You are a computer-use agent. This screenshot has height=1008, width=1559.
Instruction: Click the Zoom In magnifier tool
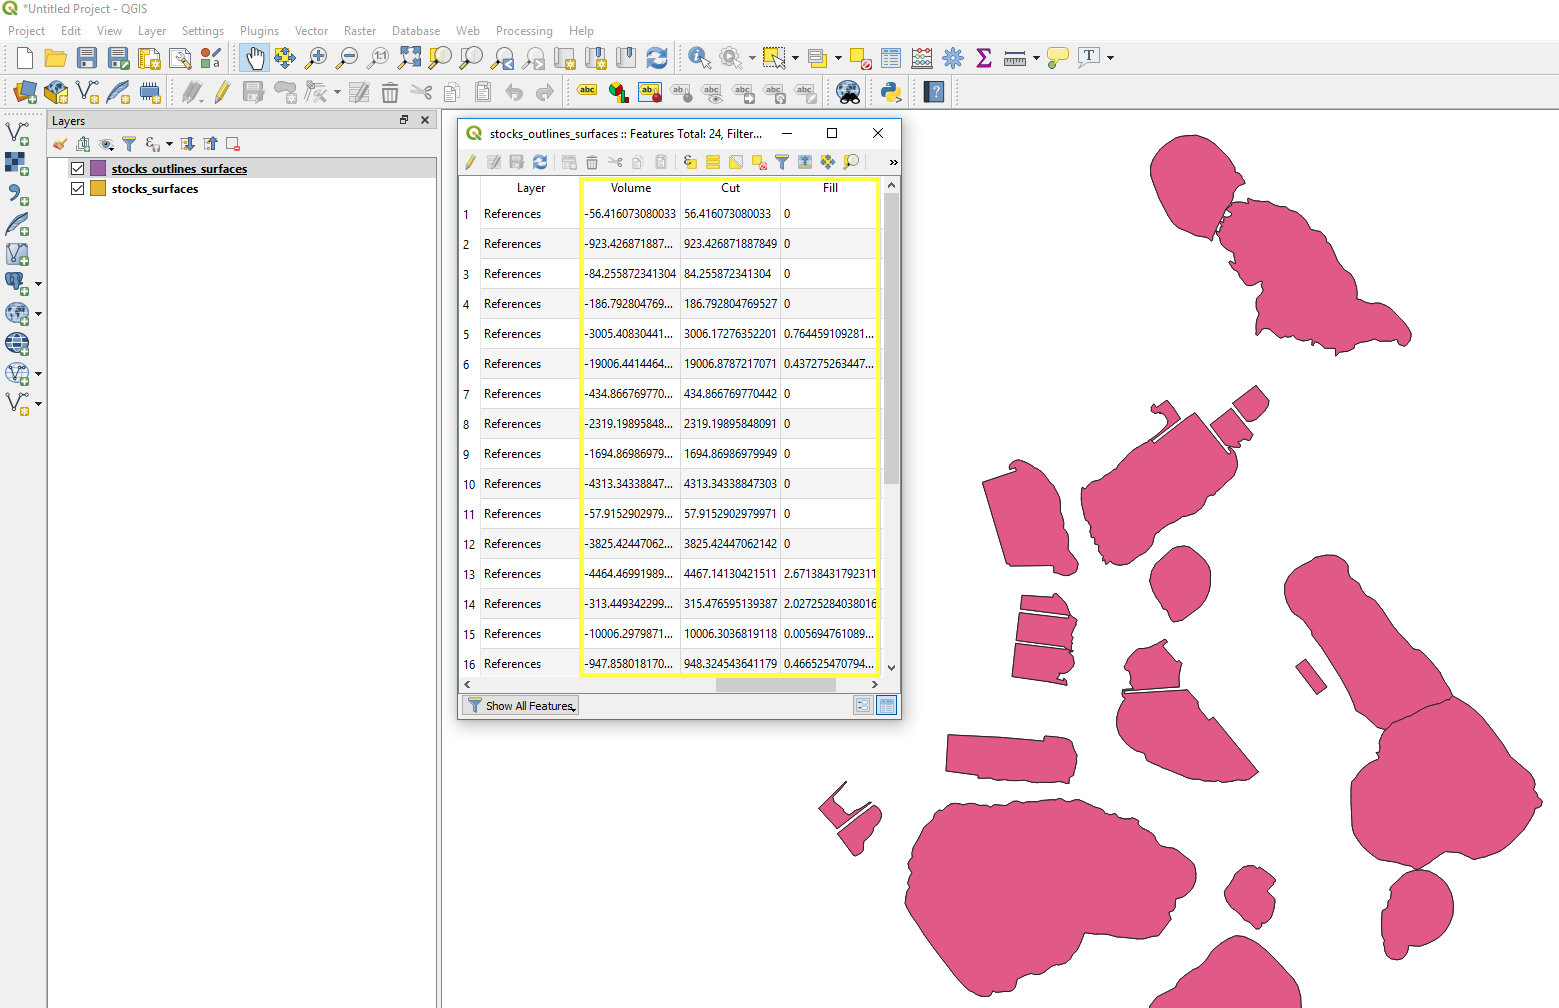316,58
